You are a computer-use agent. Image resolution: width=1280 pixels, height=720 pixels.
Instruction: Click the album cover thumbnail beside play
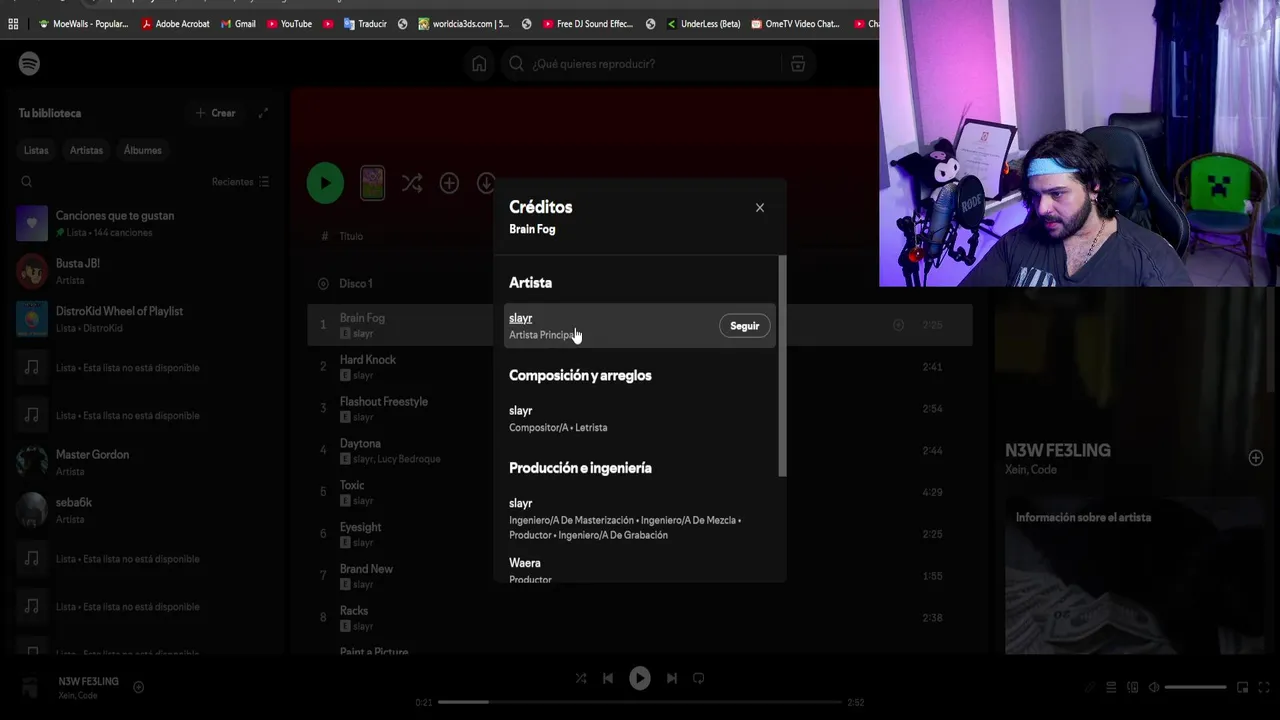tap(372, 183)
